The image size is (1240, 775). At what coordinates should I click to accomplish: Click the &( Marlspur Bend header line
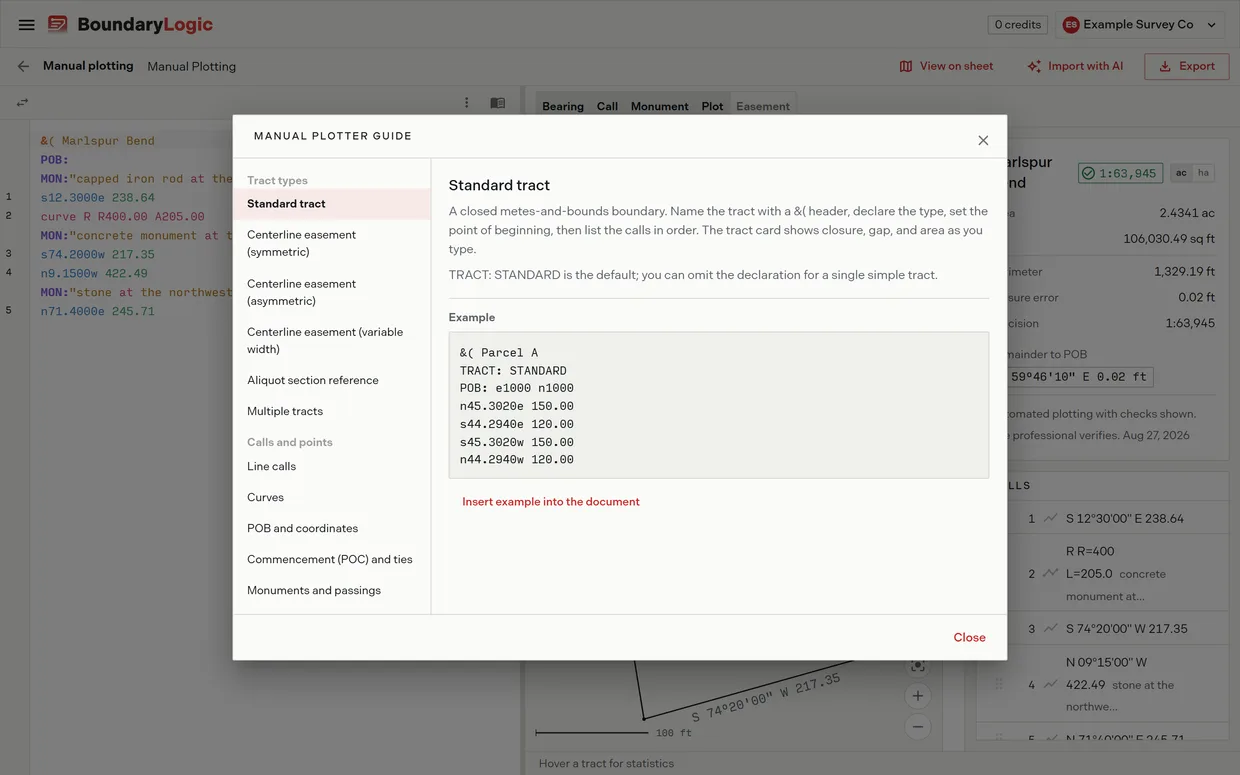point(98,141)
